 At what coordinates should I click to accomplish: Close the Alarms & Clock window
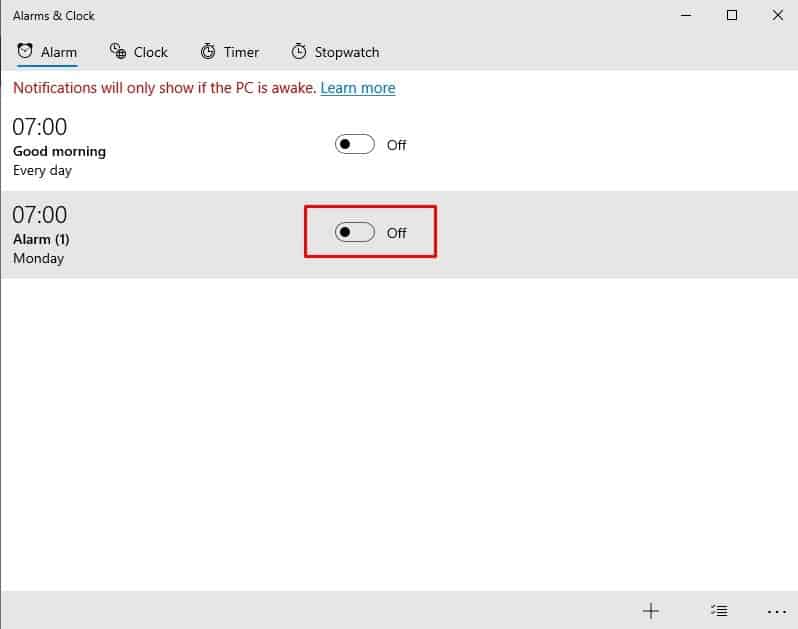(x=777, y=15)
